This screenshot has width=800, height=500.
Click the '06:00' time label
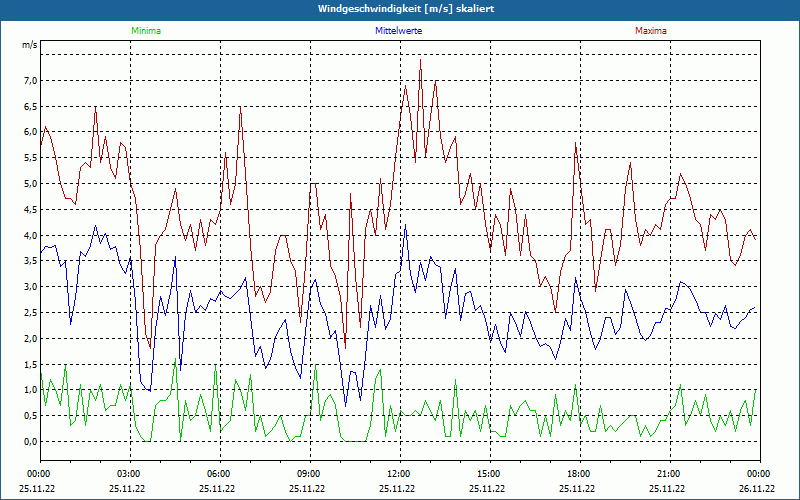pos(217,474)
